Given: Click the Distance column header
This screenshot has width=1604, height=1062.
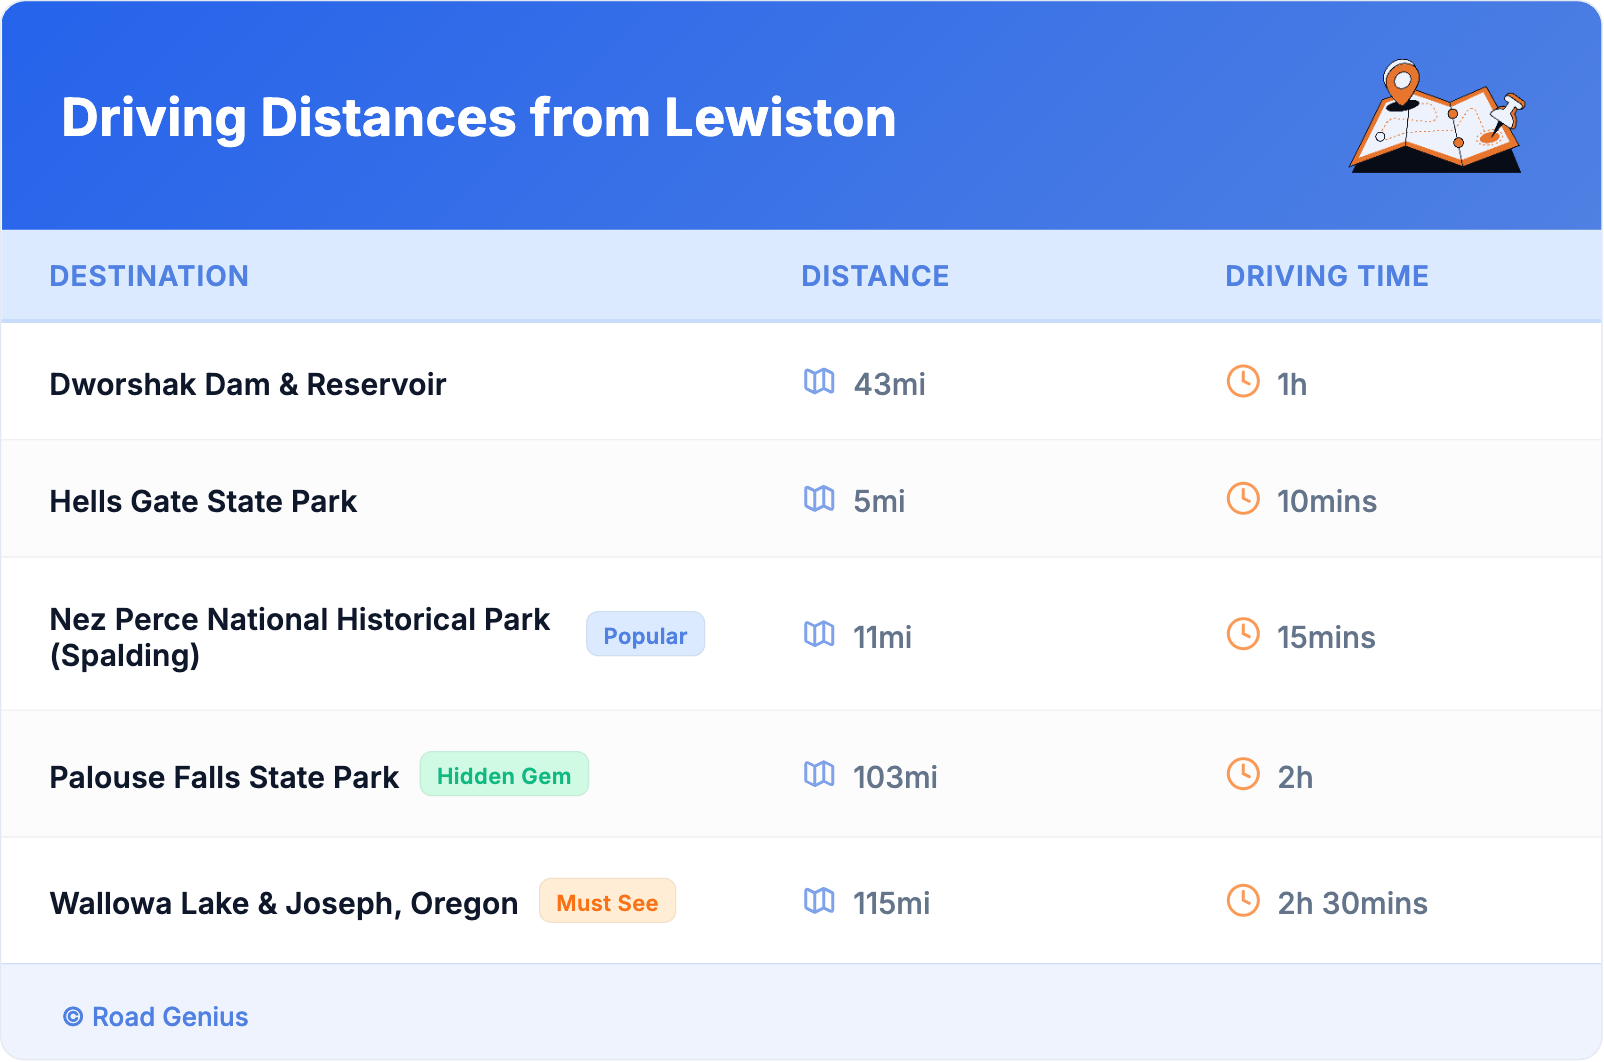Looking at the screenshot, I should 875,276.
